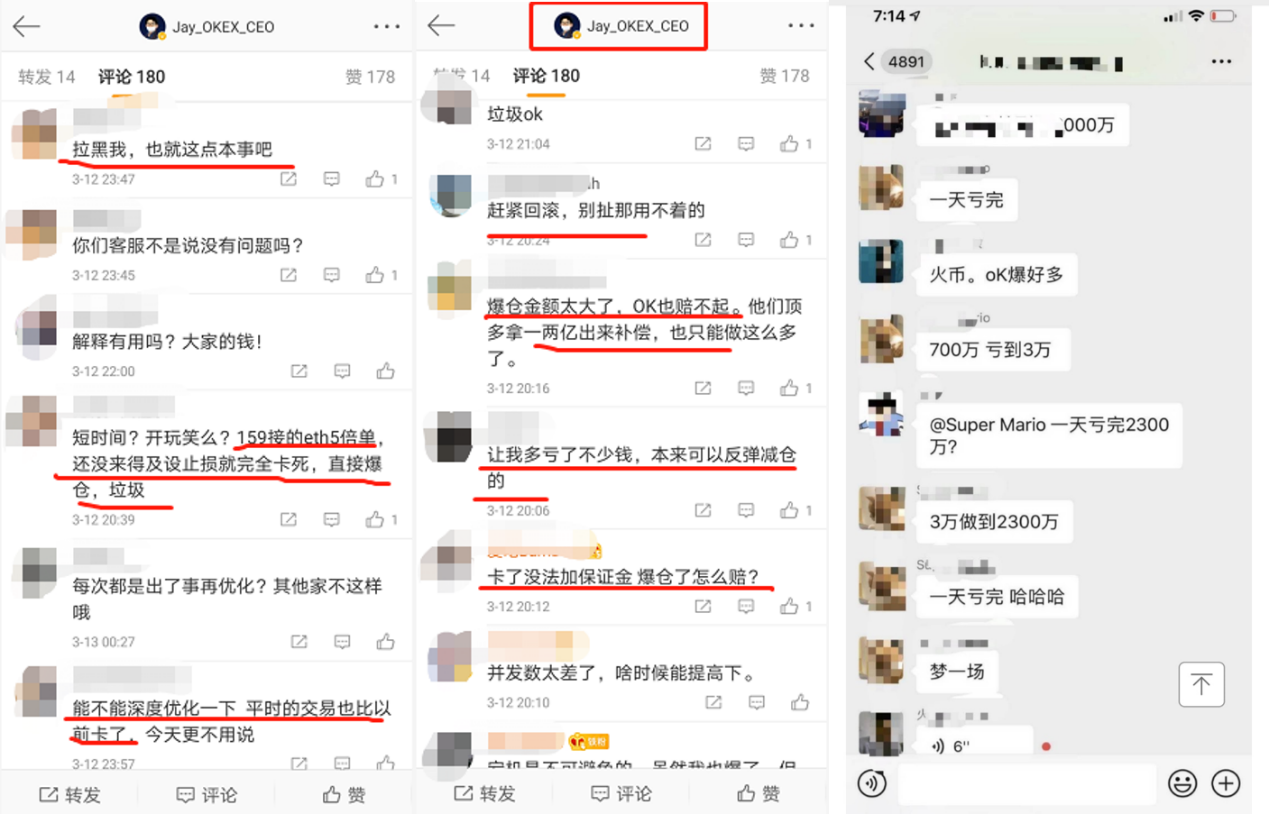Switch to the 转发 14 tab in the left panel
Image resolution: width=1269 pixels, height=814 pixels.
[x=47, y=77]
